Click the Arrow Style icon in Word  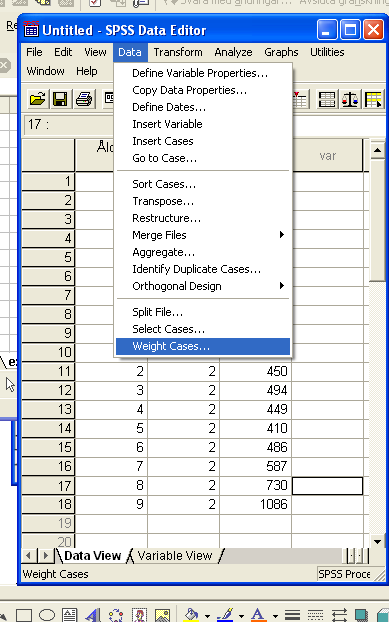click(x=338, y=615)
